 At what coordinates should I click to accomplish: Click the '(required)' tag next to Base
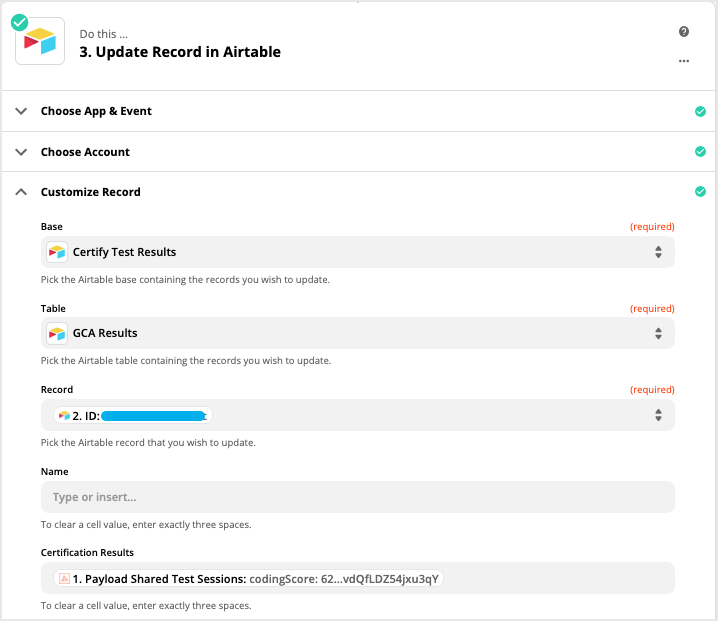click(x=652, y=227)
